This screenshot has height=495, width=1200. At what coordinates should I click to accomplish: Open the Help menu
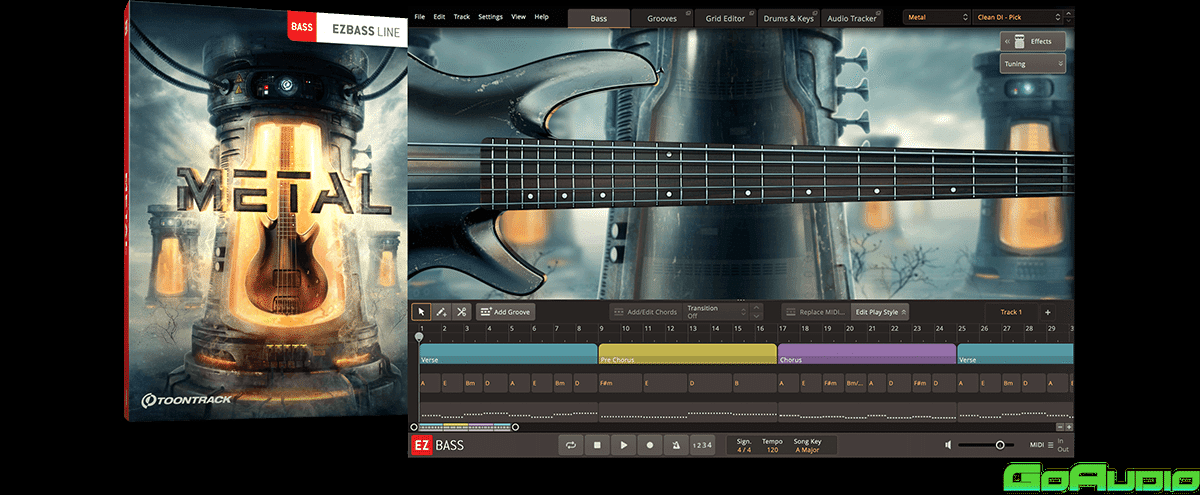point(541,17)
